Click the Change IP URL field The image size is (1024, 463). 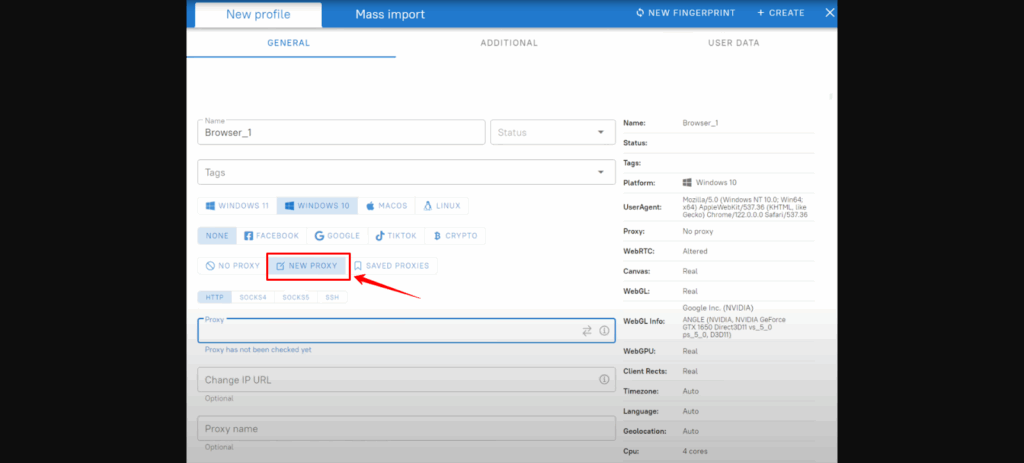click(406, 379)
